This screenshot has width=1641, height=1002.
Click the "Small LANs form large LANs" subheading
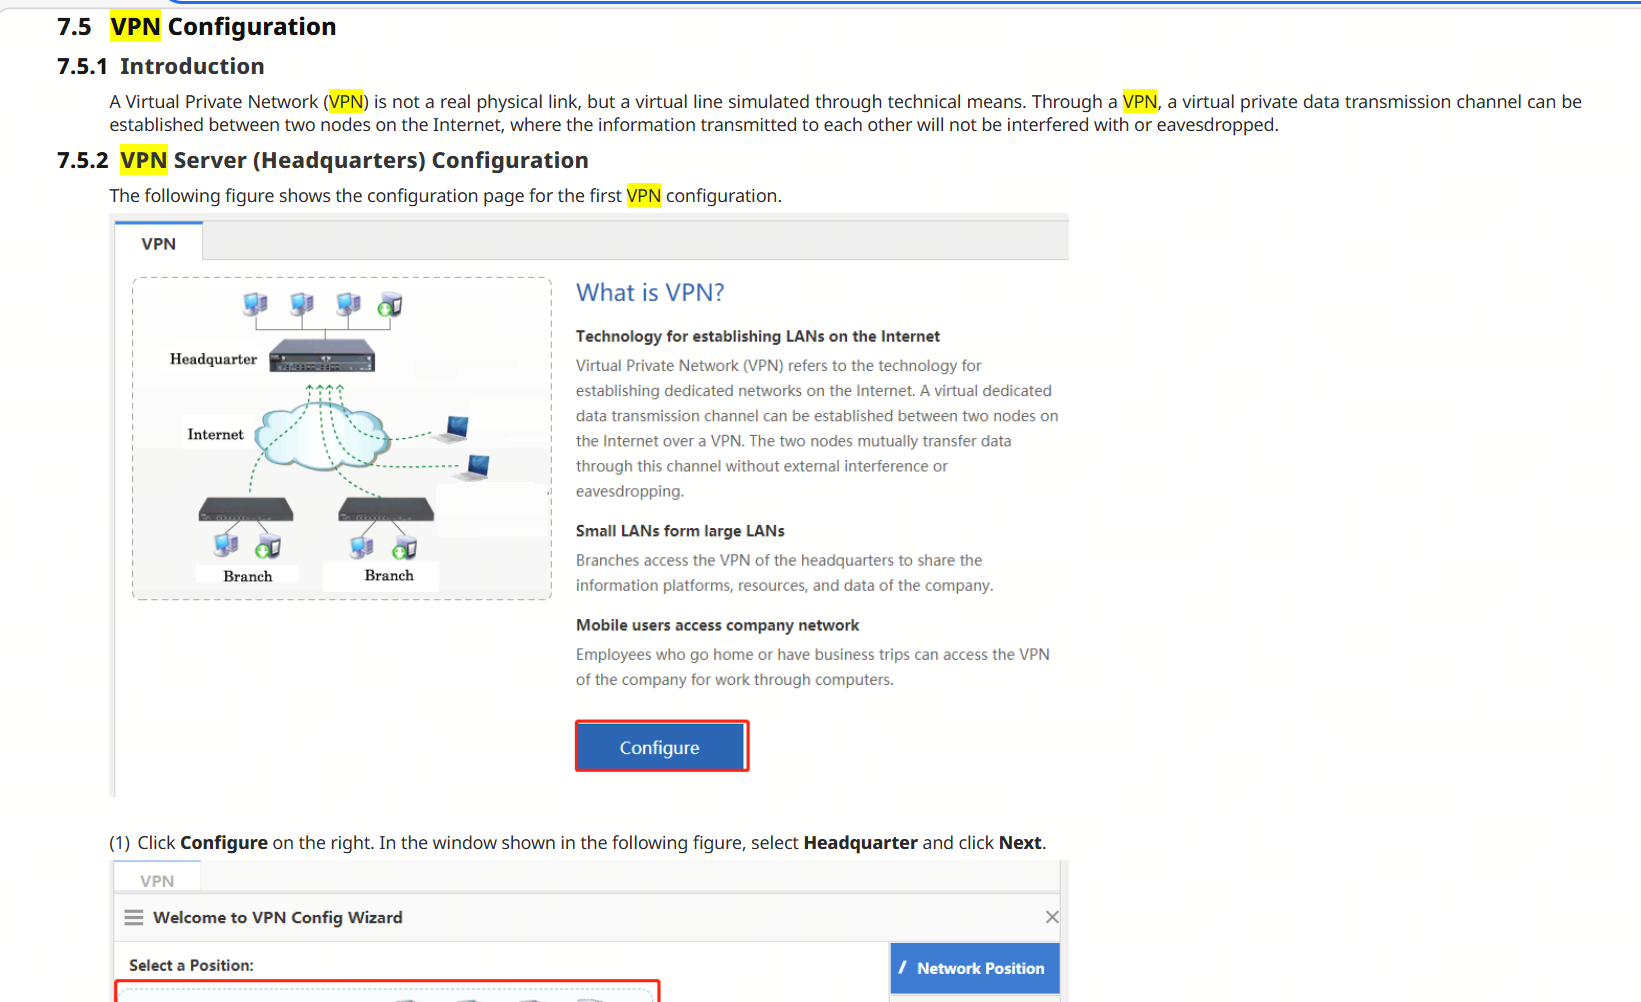pyautogui.click(x=680, y=531)
